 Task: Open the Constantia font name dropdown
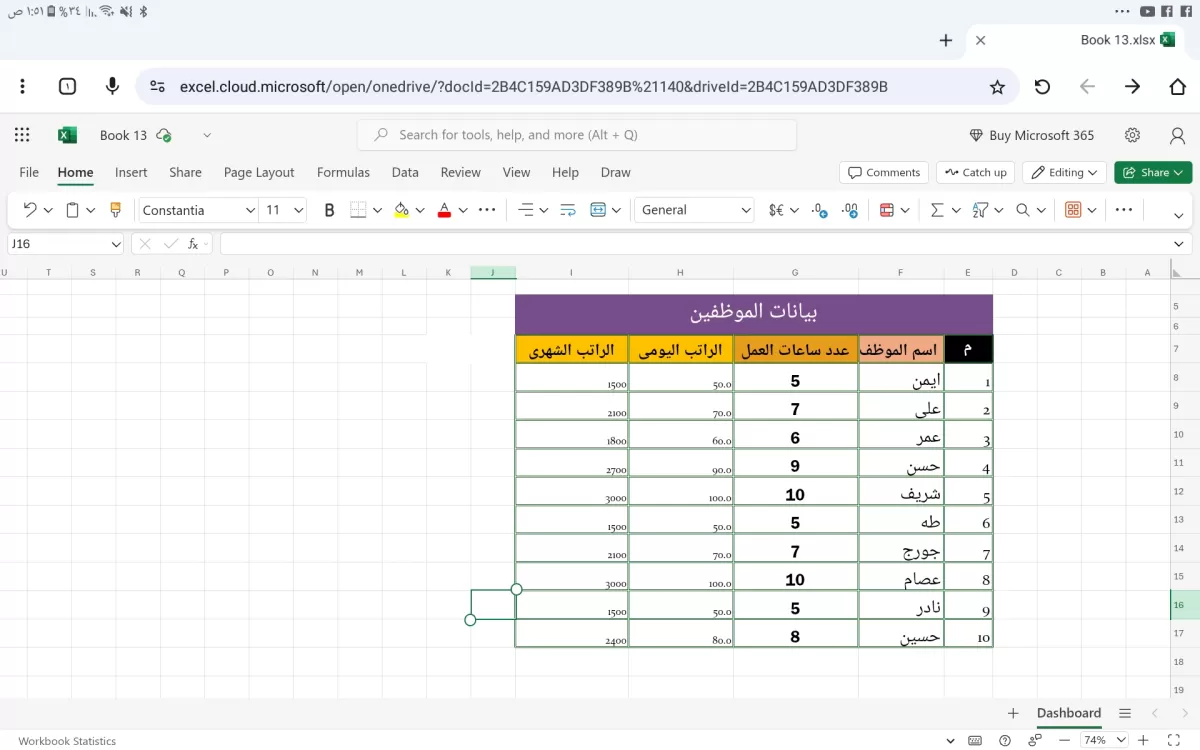click(x=198, y=210)
